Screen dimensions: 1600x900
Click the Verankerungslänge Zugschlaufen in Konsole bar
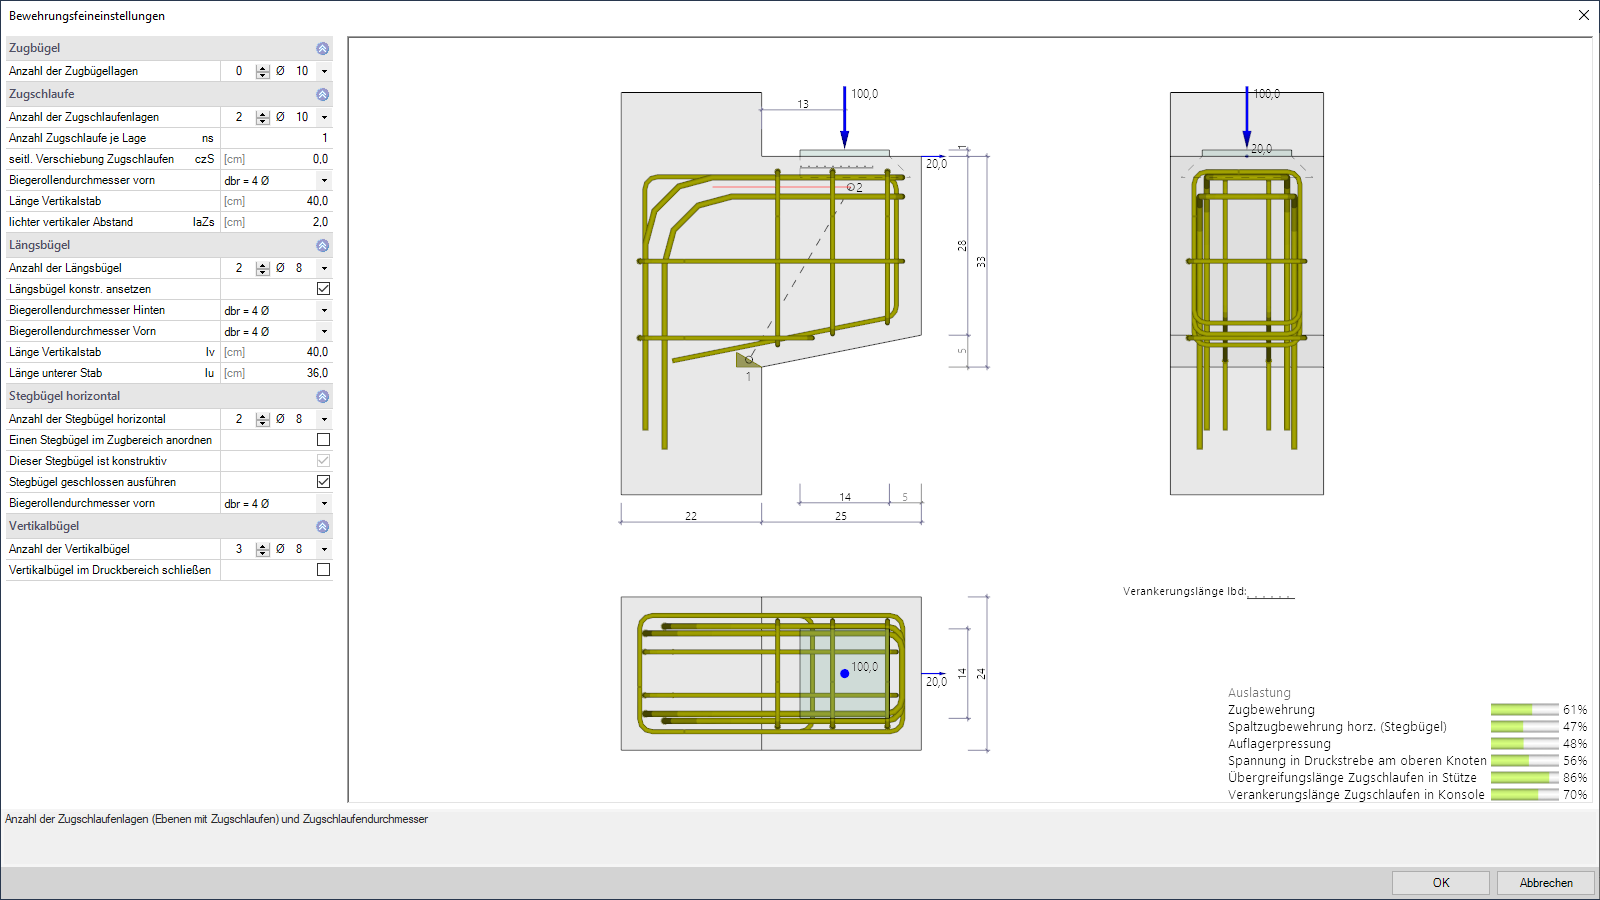1524,795
